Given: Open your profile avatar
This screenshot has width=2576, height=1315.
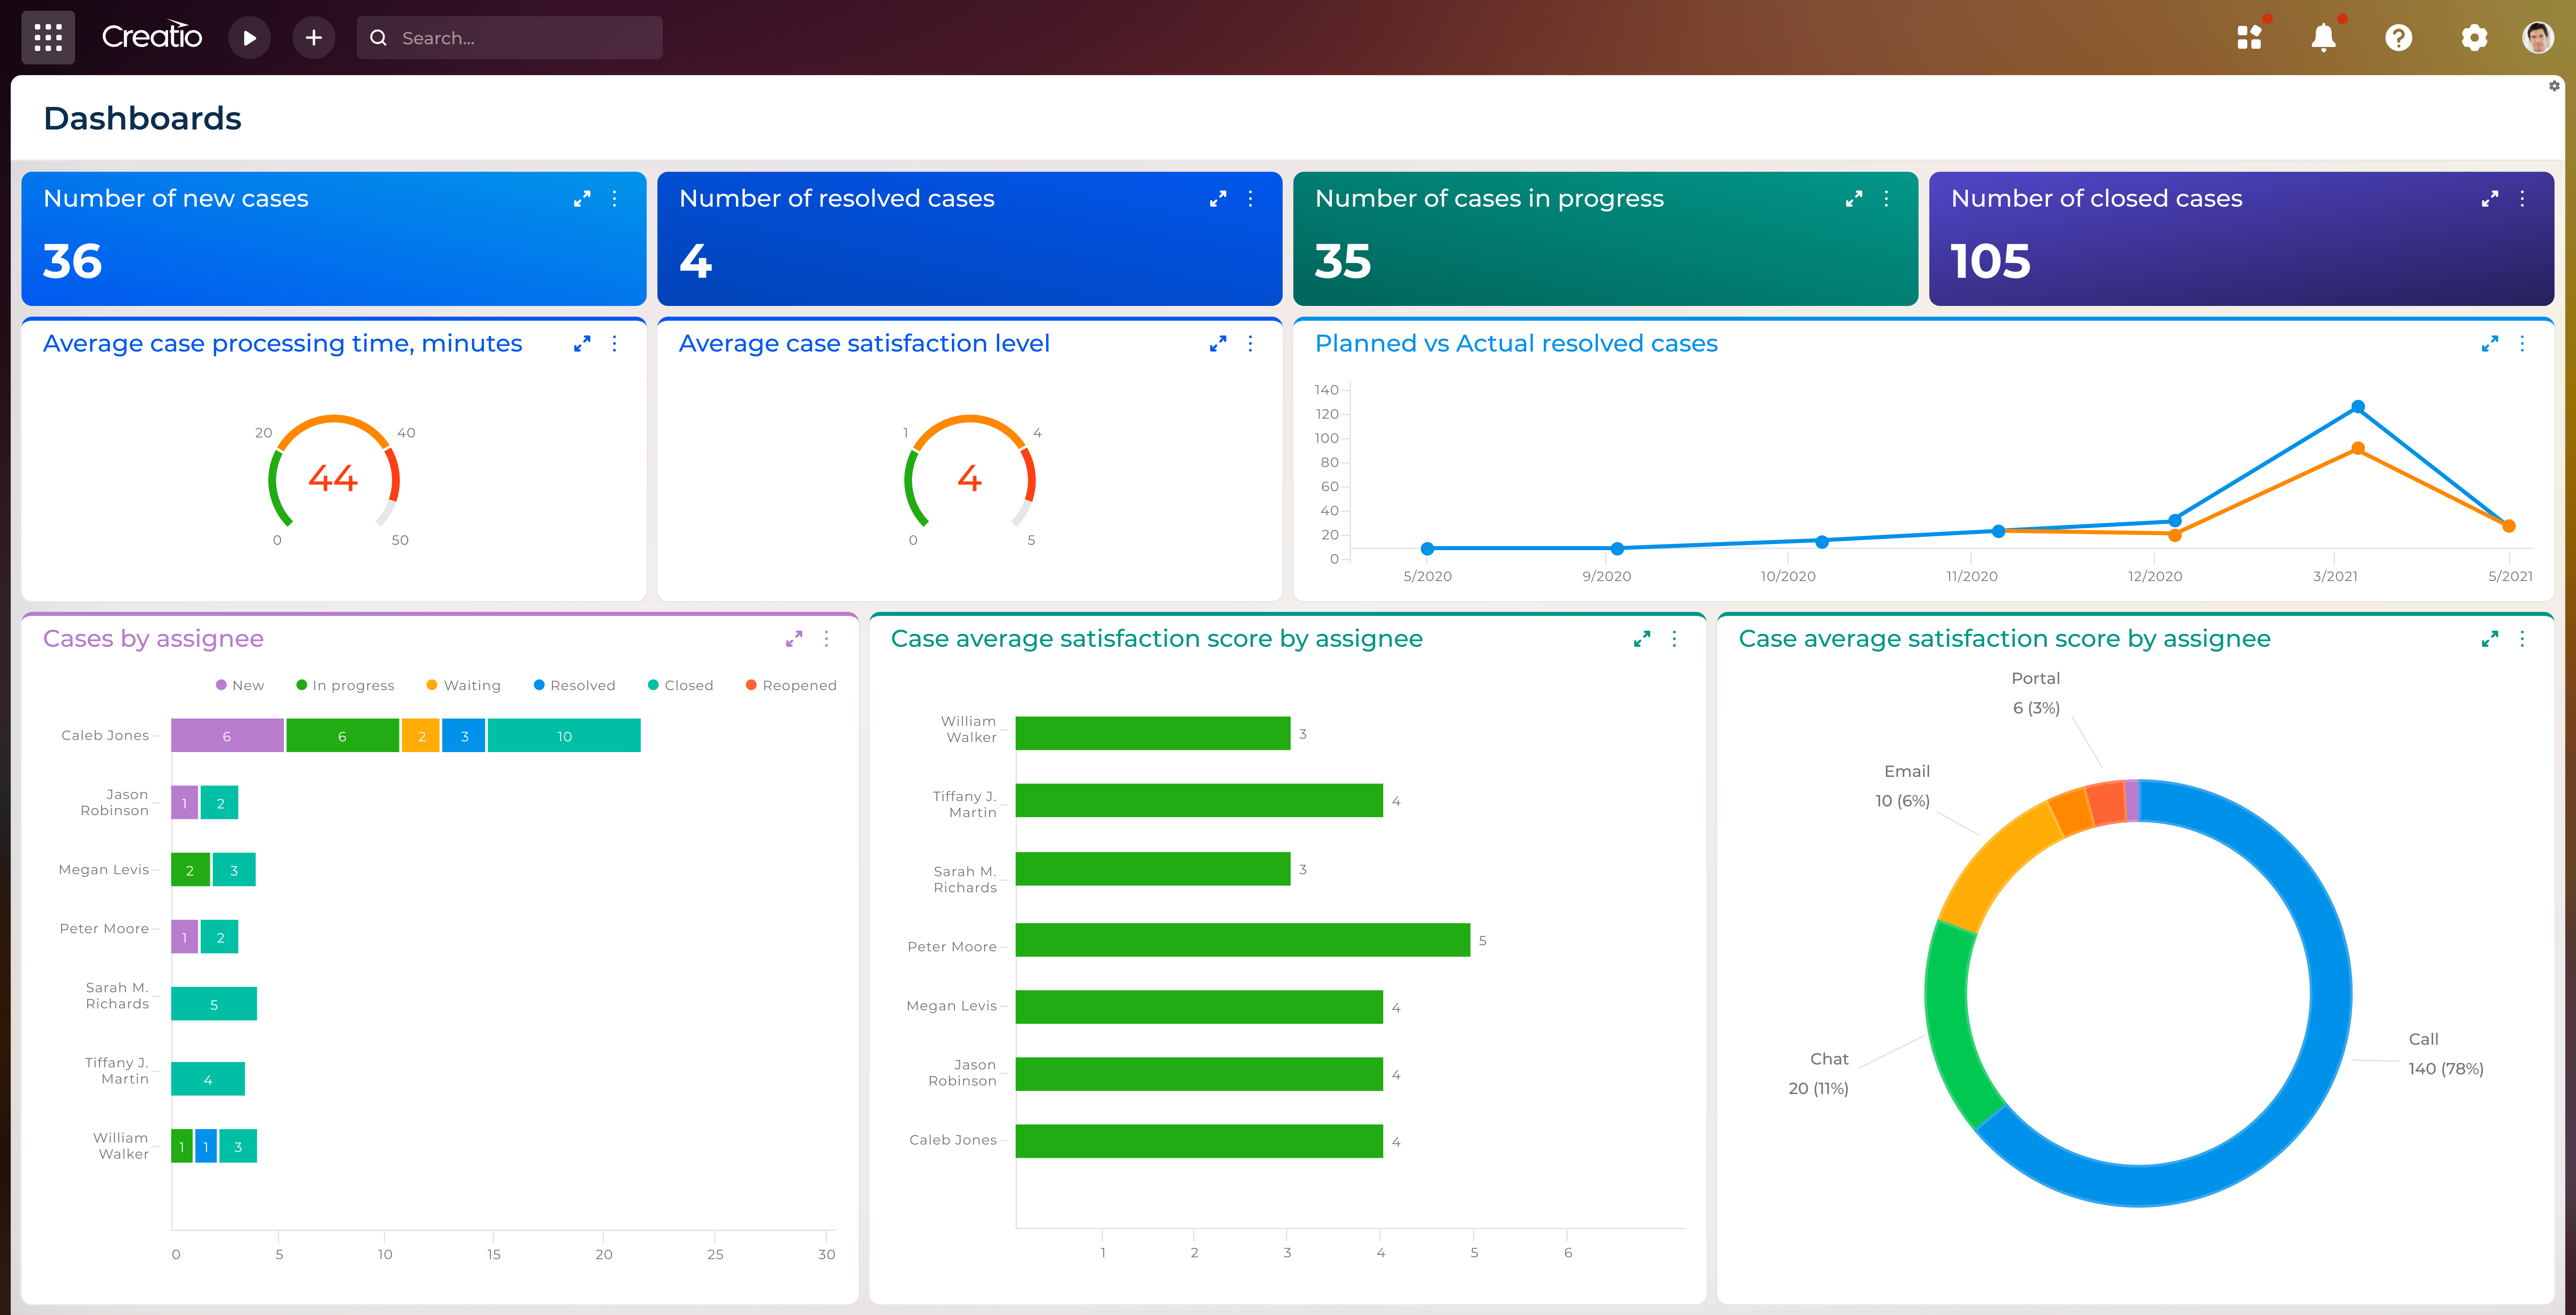Looking at the screenshot, I should pyautogui.click(x=2538, y=37).
